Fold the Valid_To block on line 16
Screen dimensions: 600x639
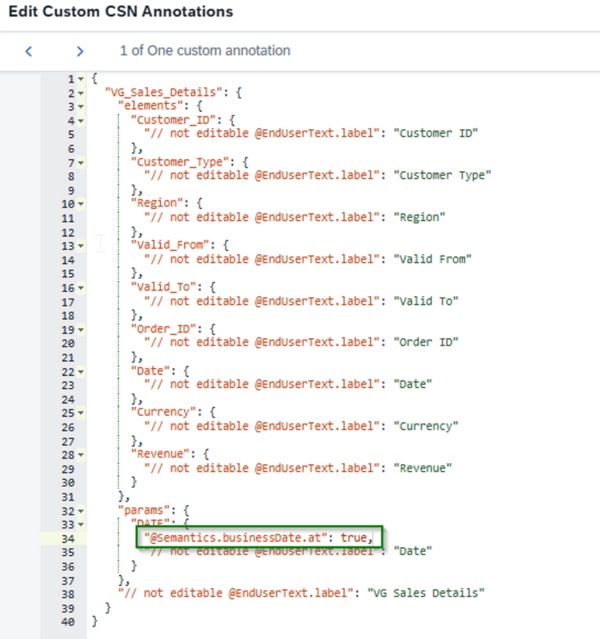click(82, 286)
